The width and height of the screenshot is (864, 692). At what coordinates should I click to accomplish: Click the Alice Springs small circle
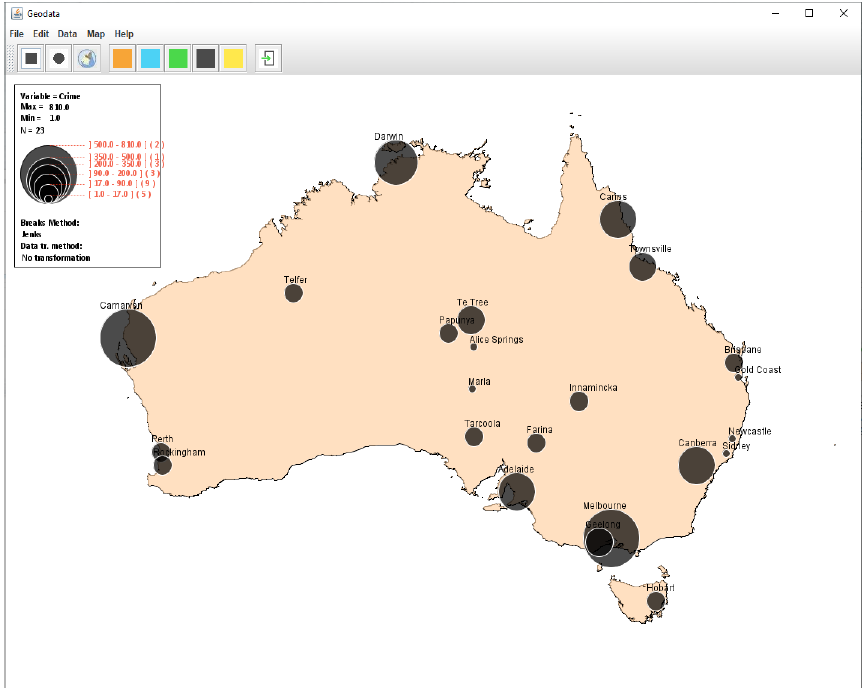pos(473,347)
